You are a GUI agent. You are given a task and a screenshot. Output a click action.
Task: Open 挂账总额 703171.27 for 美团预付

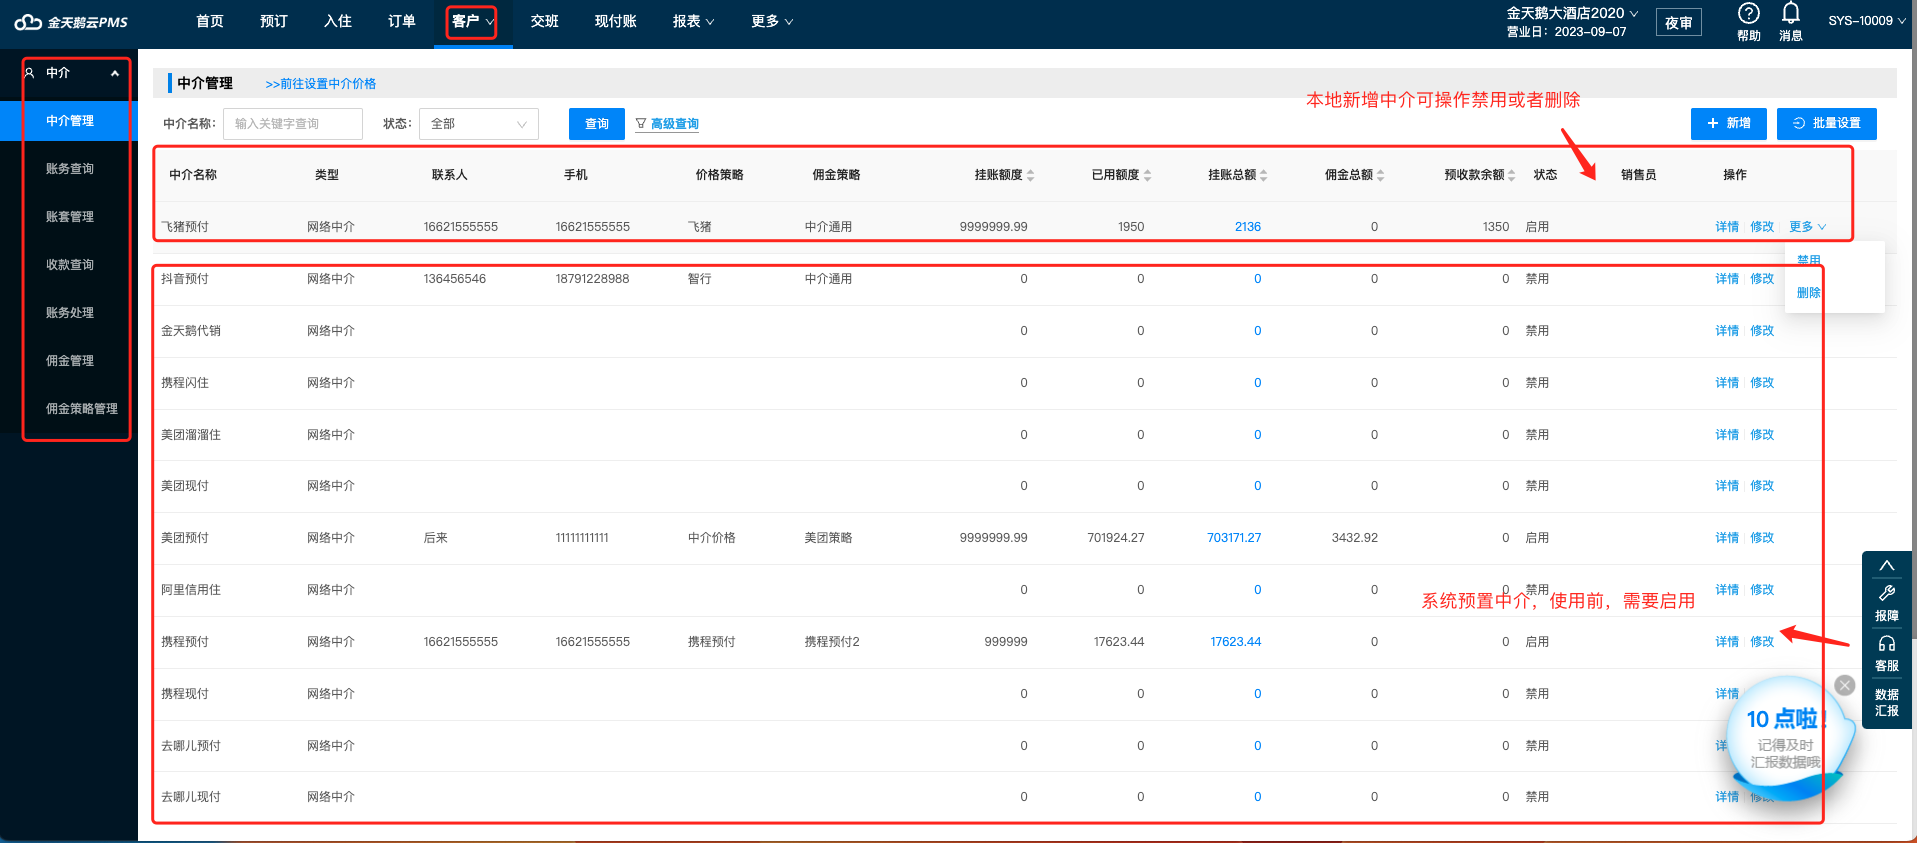click(x=1234, y=538)
